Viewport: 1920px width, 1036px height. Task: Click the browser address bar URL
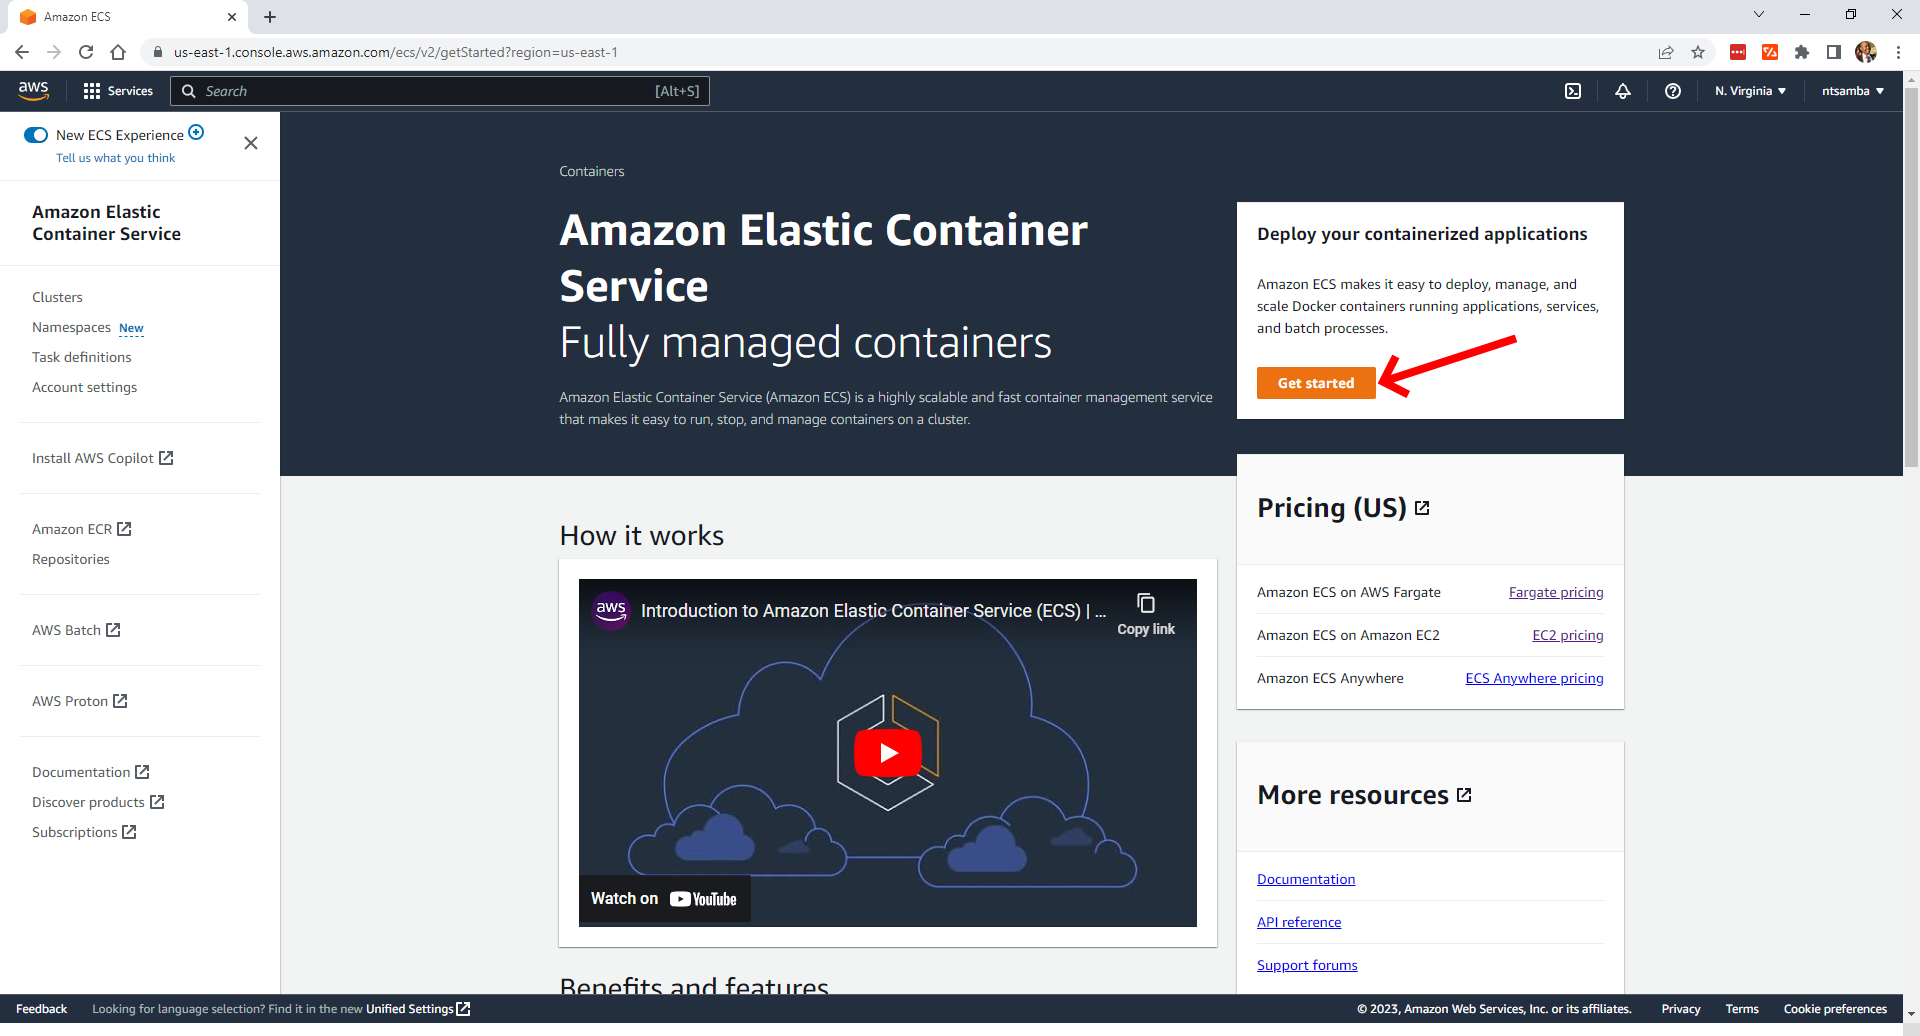[395, 52]
